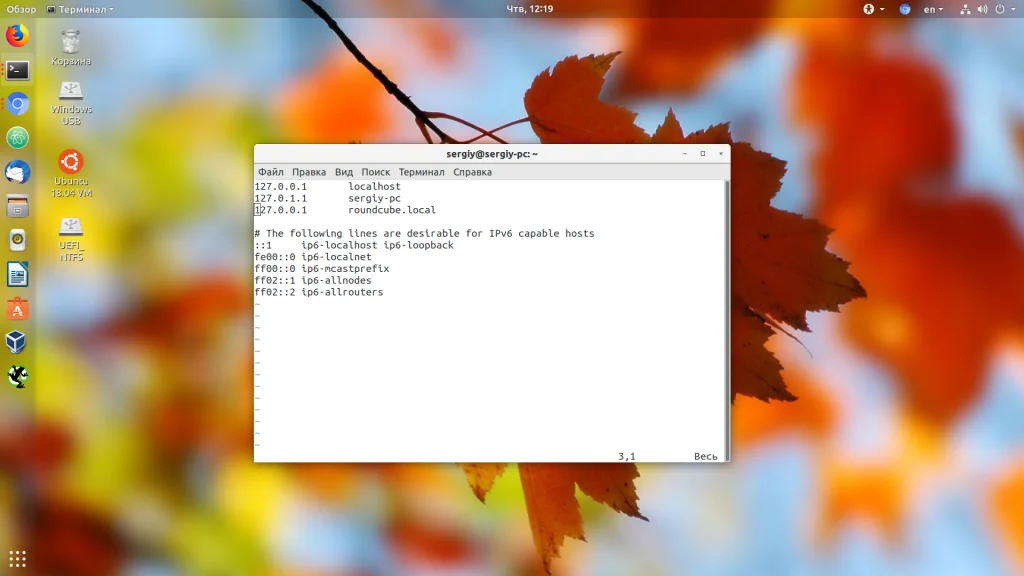Click the Обзор activities button
The image size is (1024, 576).
click(21, 9)
